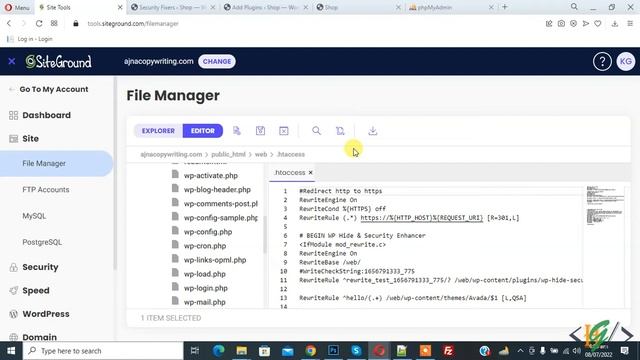Expand the Security section

(40, 267)
